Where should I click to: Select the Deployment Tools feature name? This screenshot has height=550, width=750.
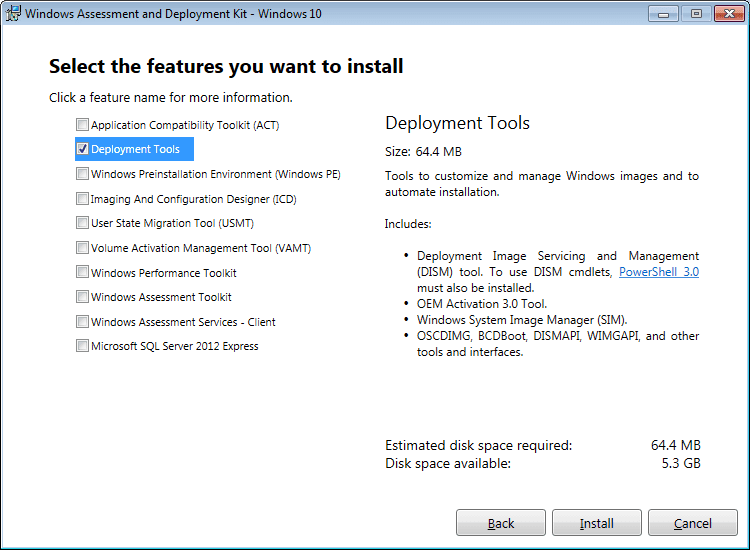click(135, 149)
